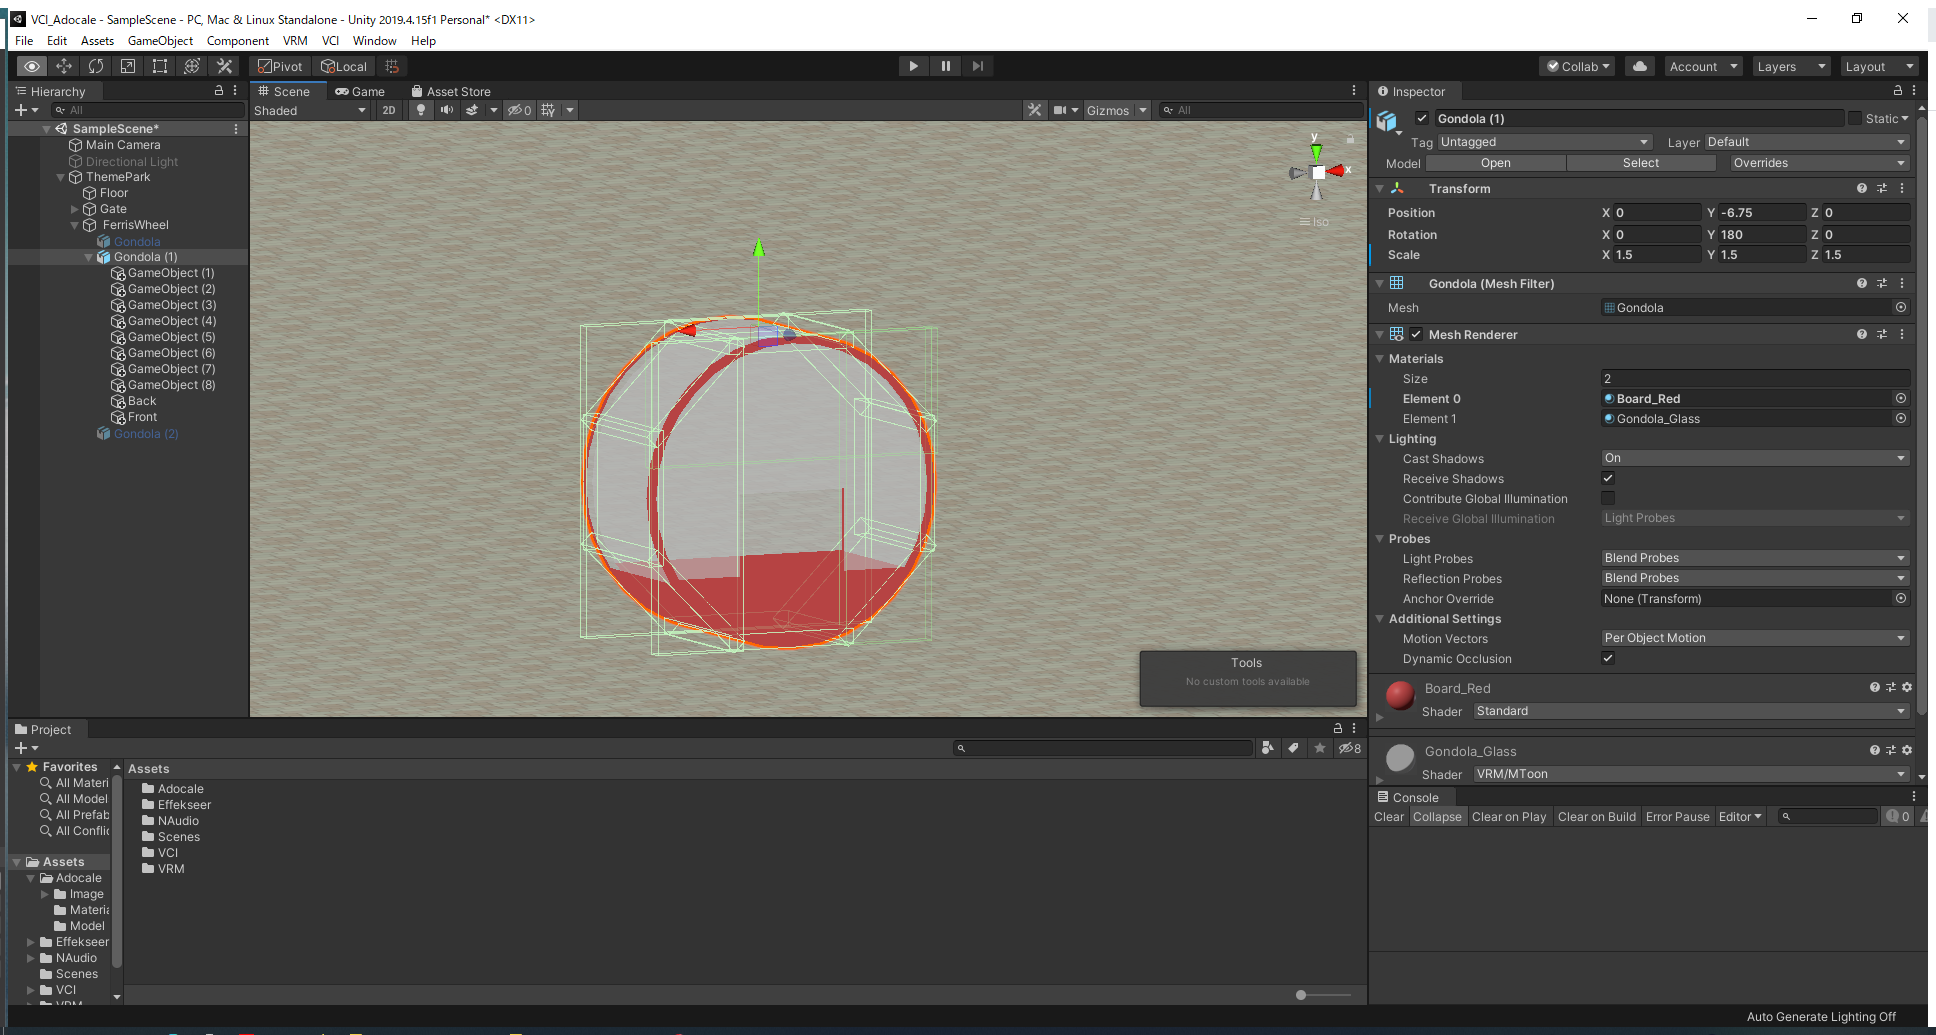Collapse the Gondola (1) hierarchy item

(88, 257)
